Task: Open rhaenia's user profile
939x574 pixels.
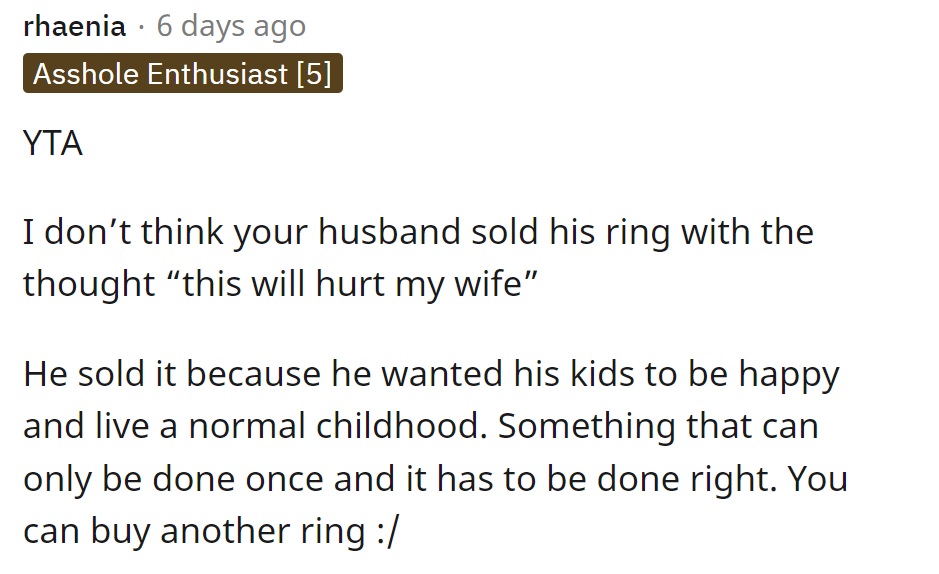Action: 74,26
